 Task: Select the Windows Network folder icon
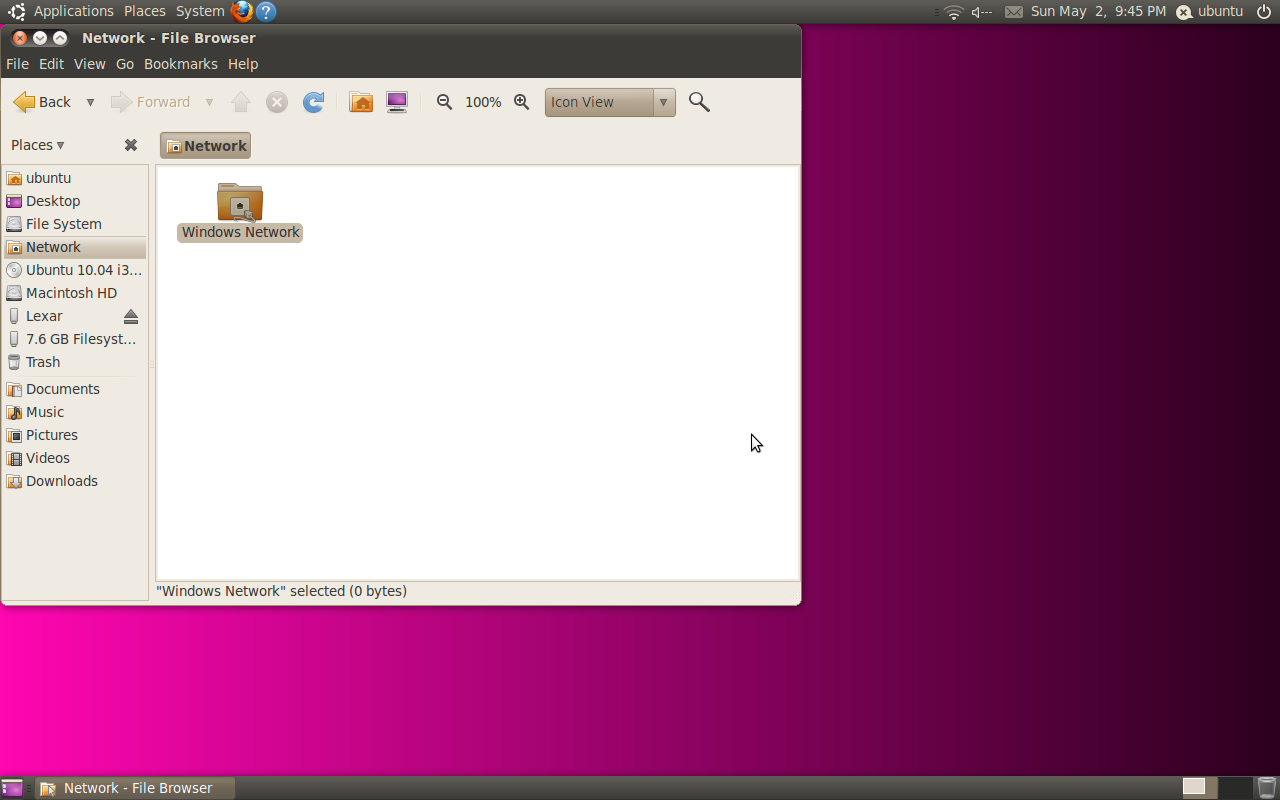(x=240, y=201)
